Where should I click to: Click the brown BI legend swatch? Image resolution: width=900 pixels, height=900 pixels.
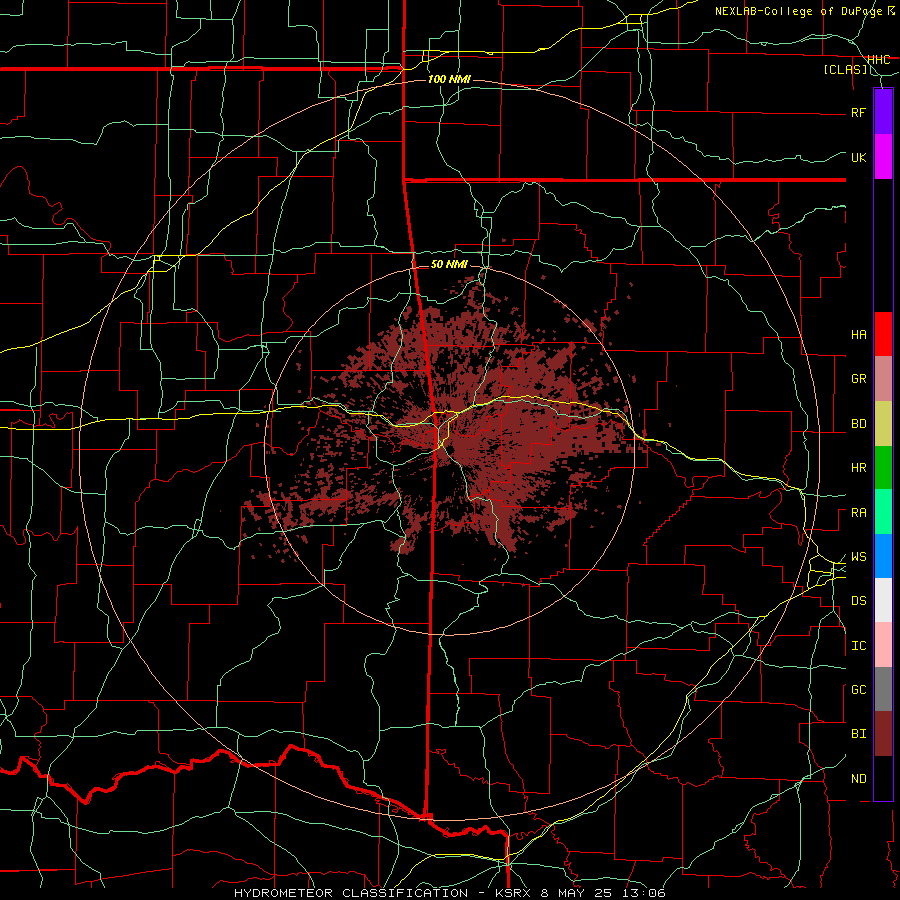[883, 734]
